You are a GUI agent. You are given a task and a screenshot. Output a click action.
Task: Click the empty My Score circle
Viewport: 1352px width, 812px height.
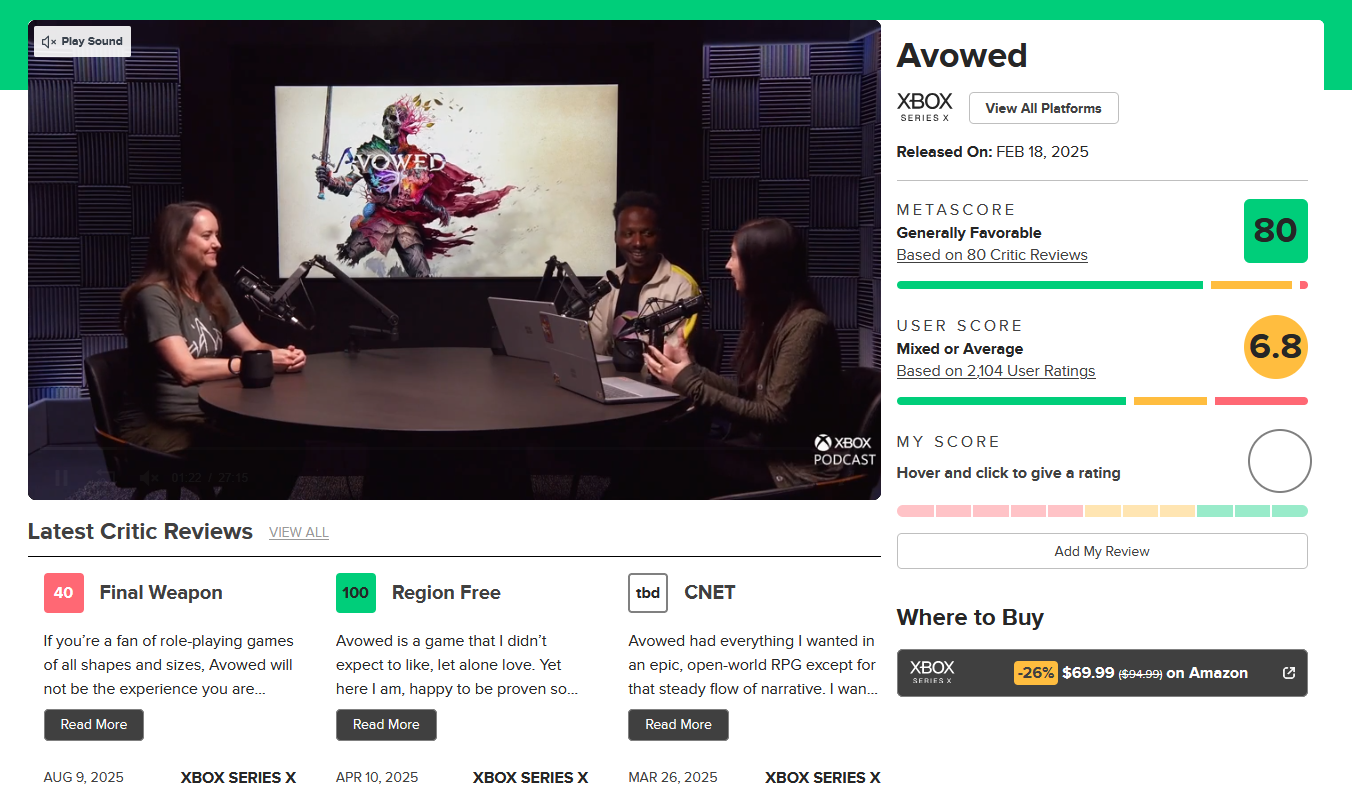pyautogui.click(x=1279, y=461)
